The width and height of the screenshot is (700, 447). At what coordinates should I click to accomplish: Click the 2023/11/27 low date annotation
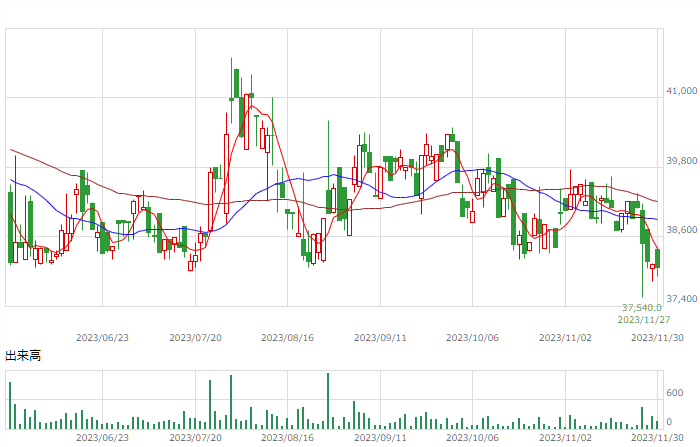pos(644,320)
